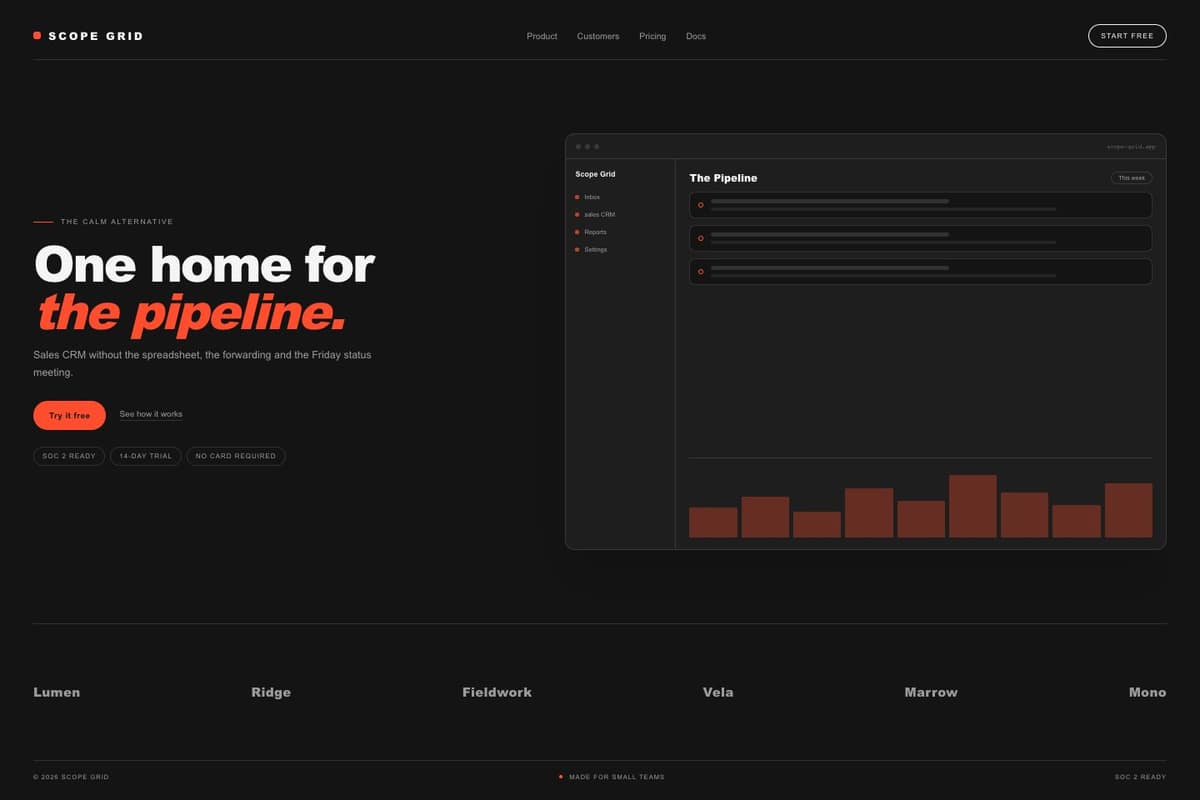The width and height of the screenshot is (1200, 800).
Task: Click the SOC 2 READY badge pill
Action: coord(69,456)
